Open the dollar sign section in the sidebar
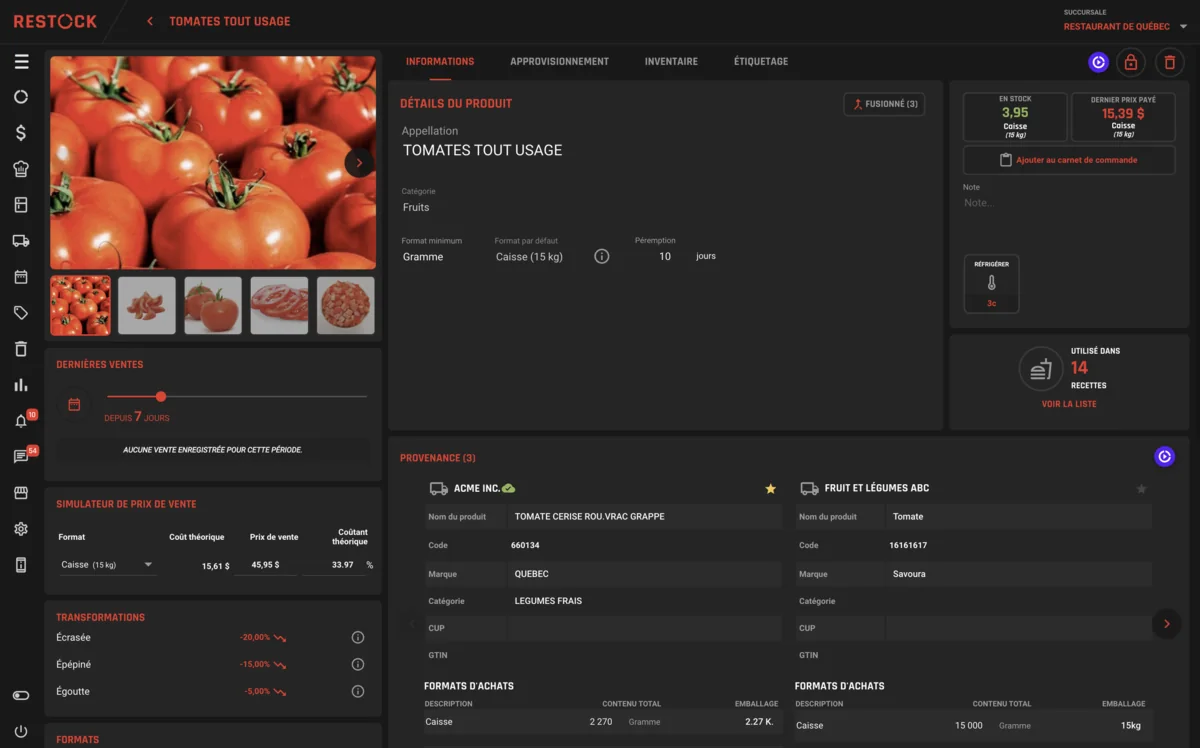This screenshot has height=748, width=1200. 21,133
